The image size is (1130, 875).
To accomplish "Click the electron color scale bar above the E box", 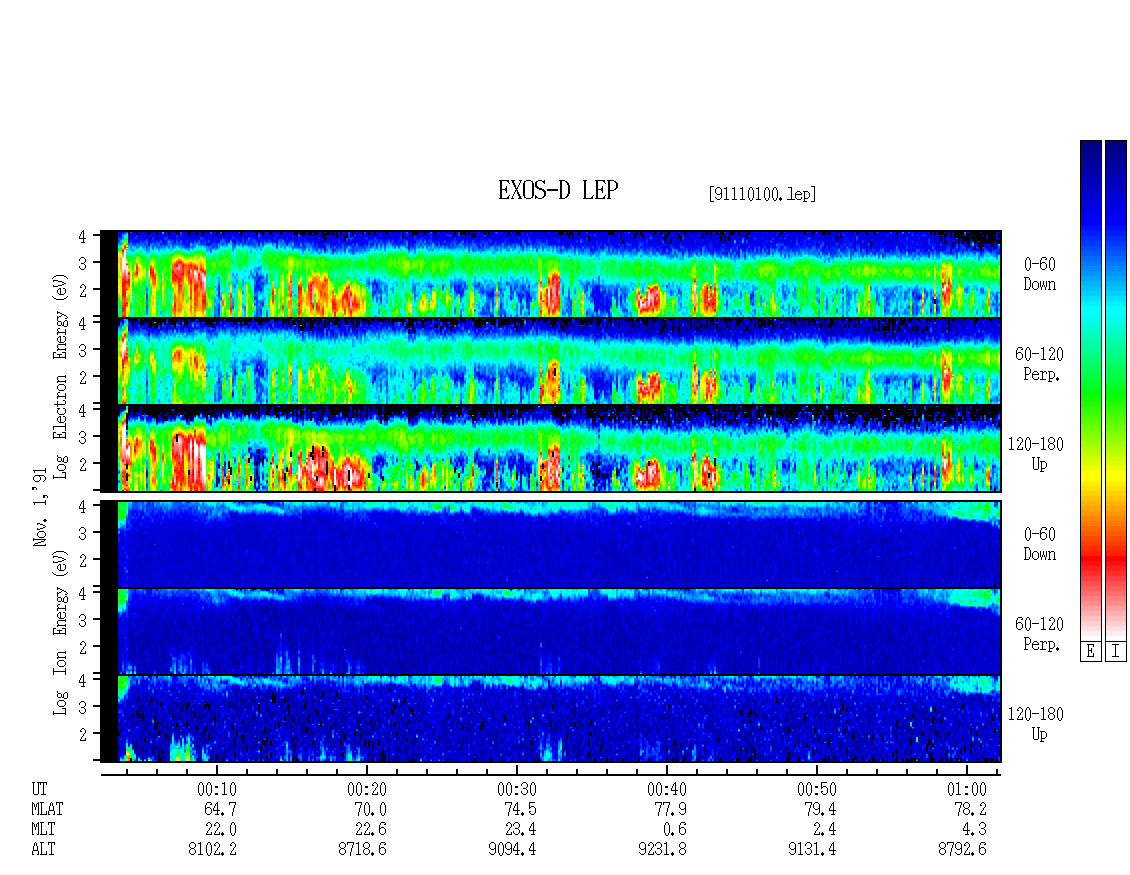I will [1090, 390].
